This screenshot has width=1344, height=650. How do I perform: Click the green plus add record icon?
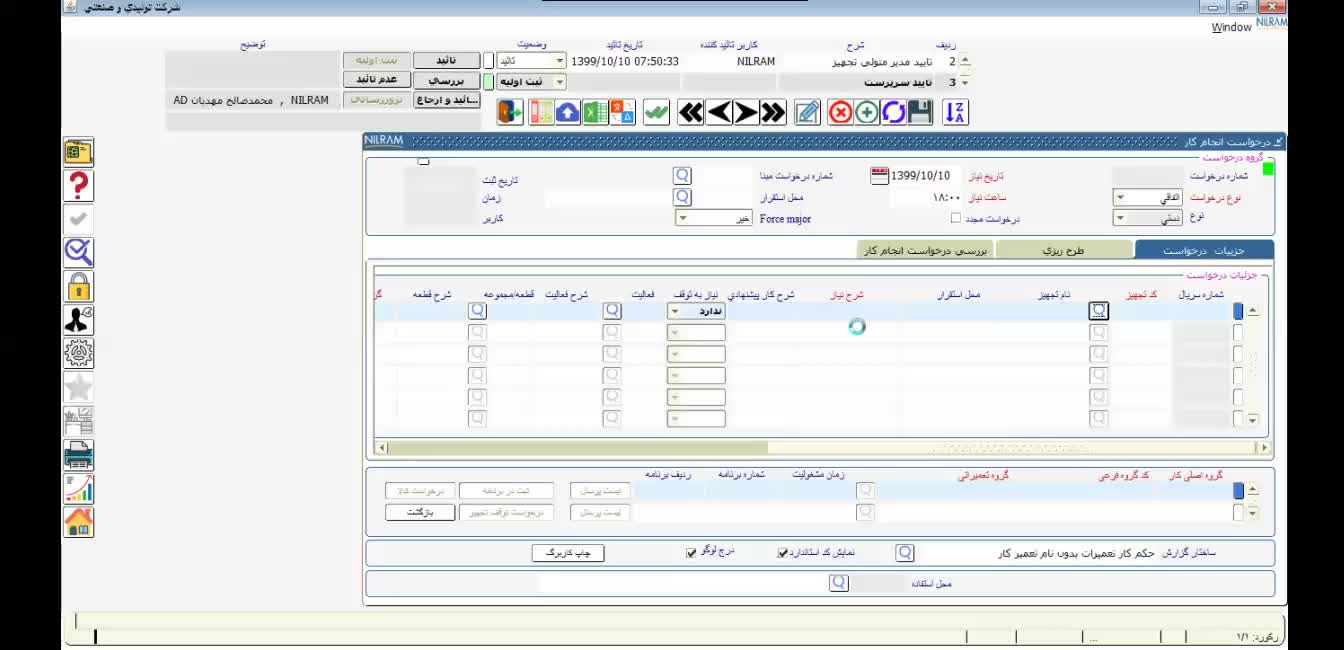[867, 112]
